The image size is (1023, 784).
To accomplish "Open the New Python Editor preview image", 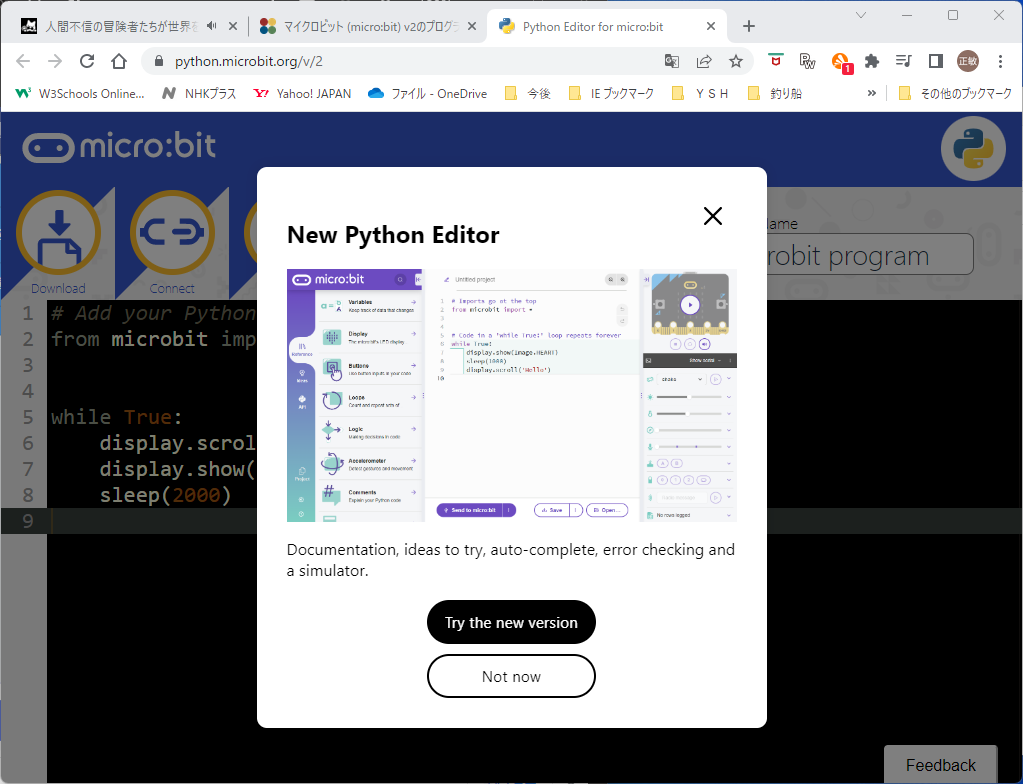I will click(512, 395).
